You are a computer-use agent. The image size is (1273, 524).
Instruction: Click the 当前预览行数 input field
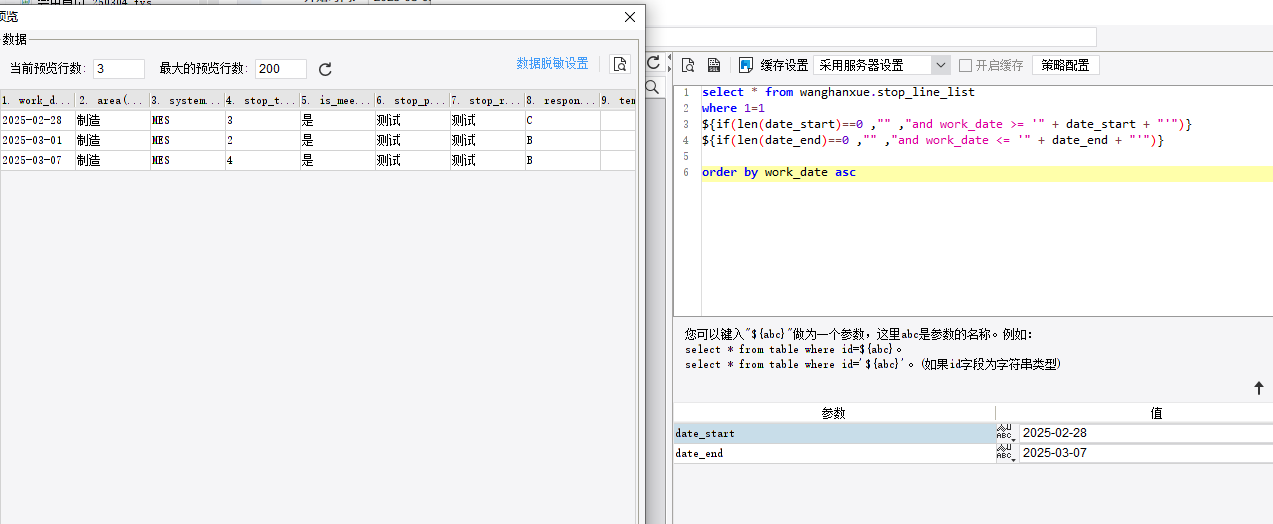pos(119,69)
